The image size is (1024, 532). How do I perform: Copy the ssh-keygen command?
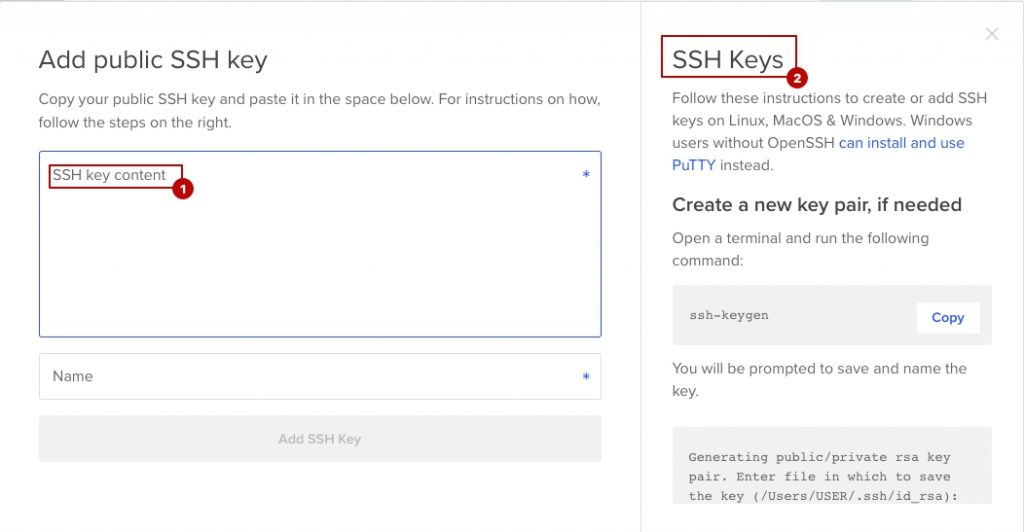coord(948,317)
